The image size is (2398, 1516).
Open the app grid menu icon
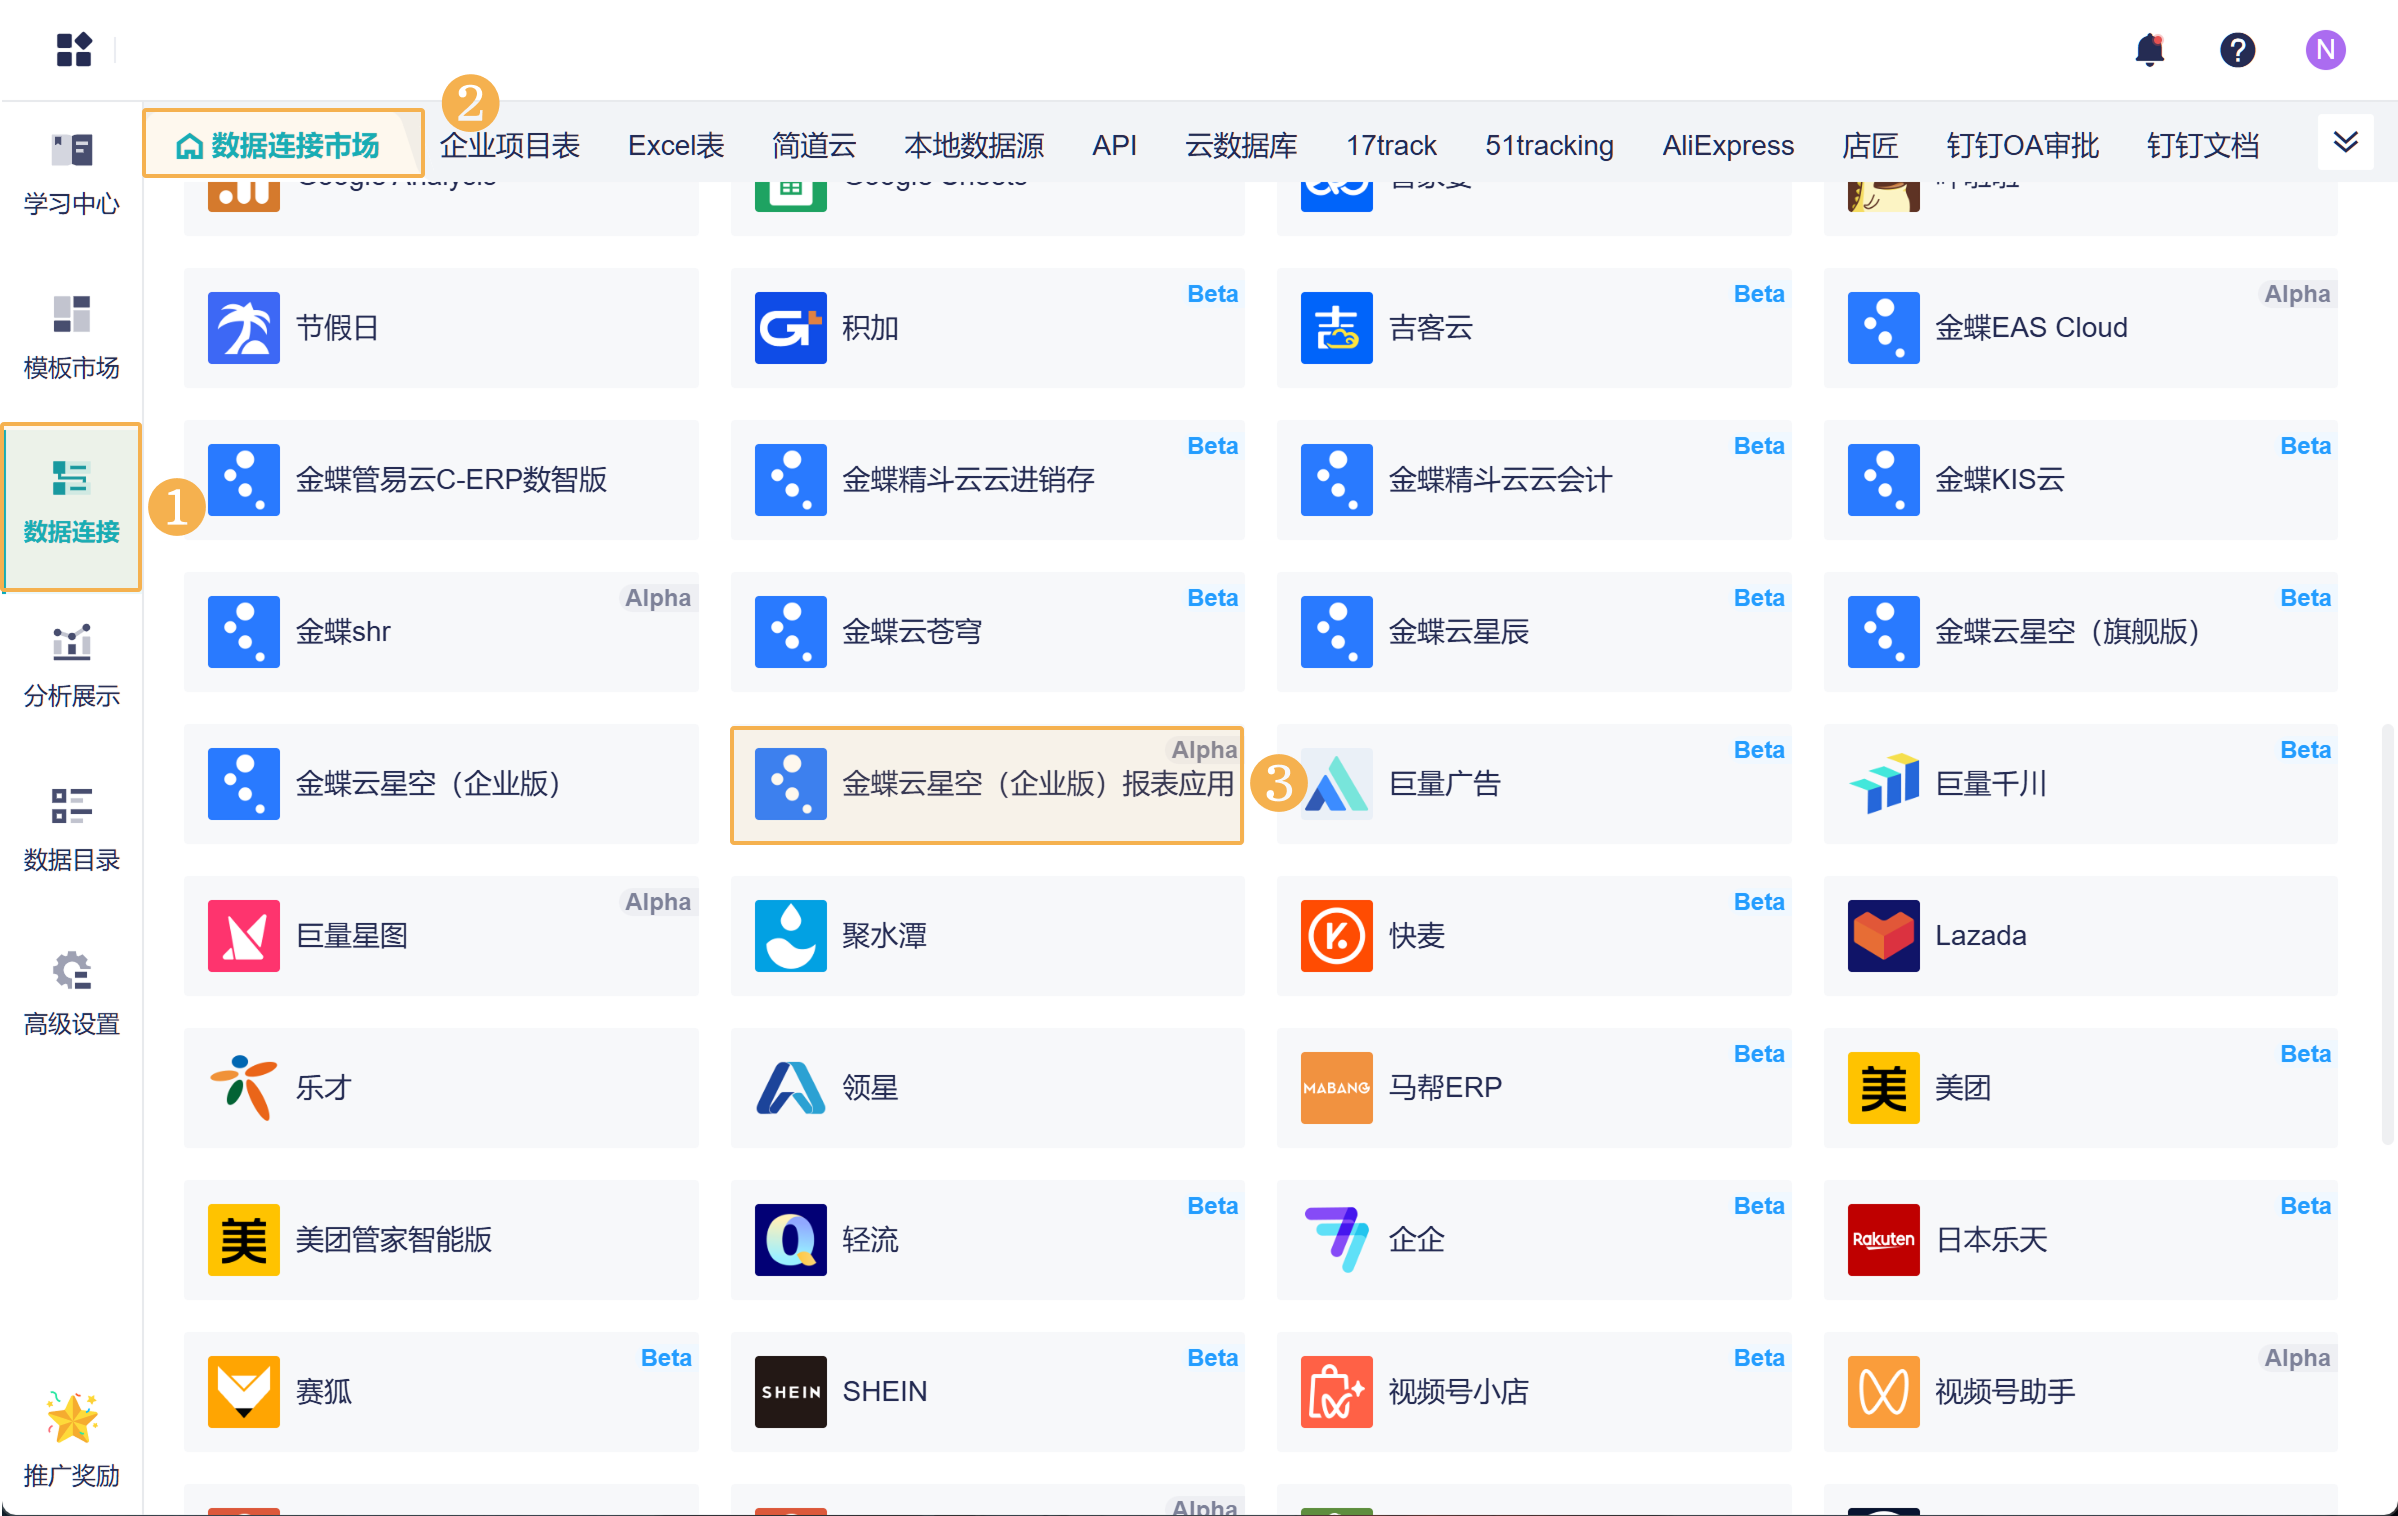[74, 49]
